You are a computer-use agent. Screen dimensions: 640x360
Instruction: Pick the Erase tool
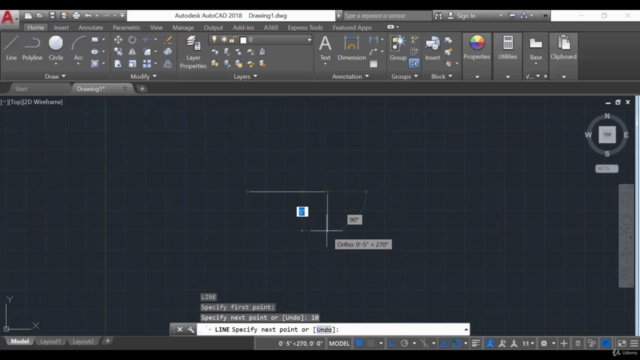pyautogui.click(x=168, y=40)
